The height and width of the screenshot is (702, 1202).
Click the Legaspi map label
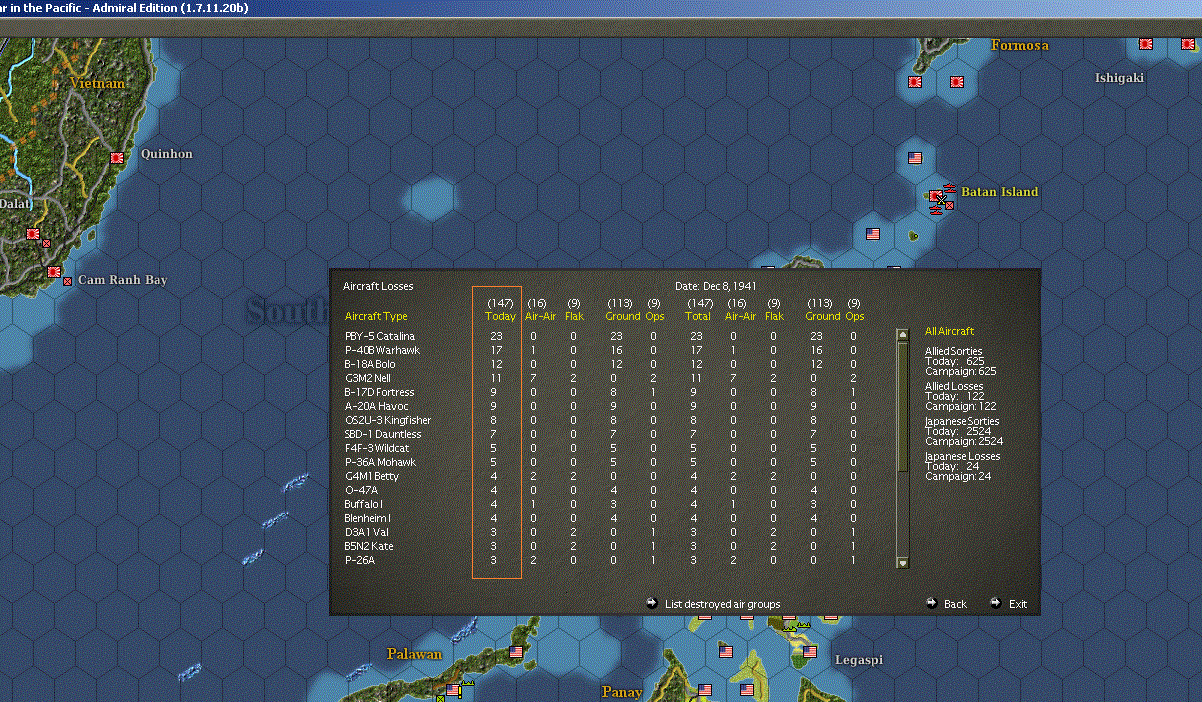(860, 660)
